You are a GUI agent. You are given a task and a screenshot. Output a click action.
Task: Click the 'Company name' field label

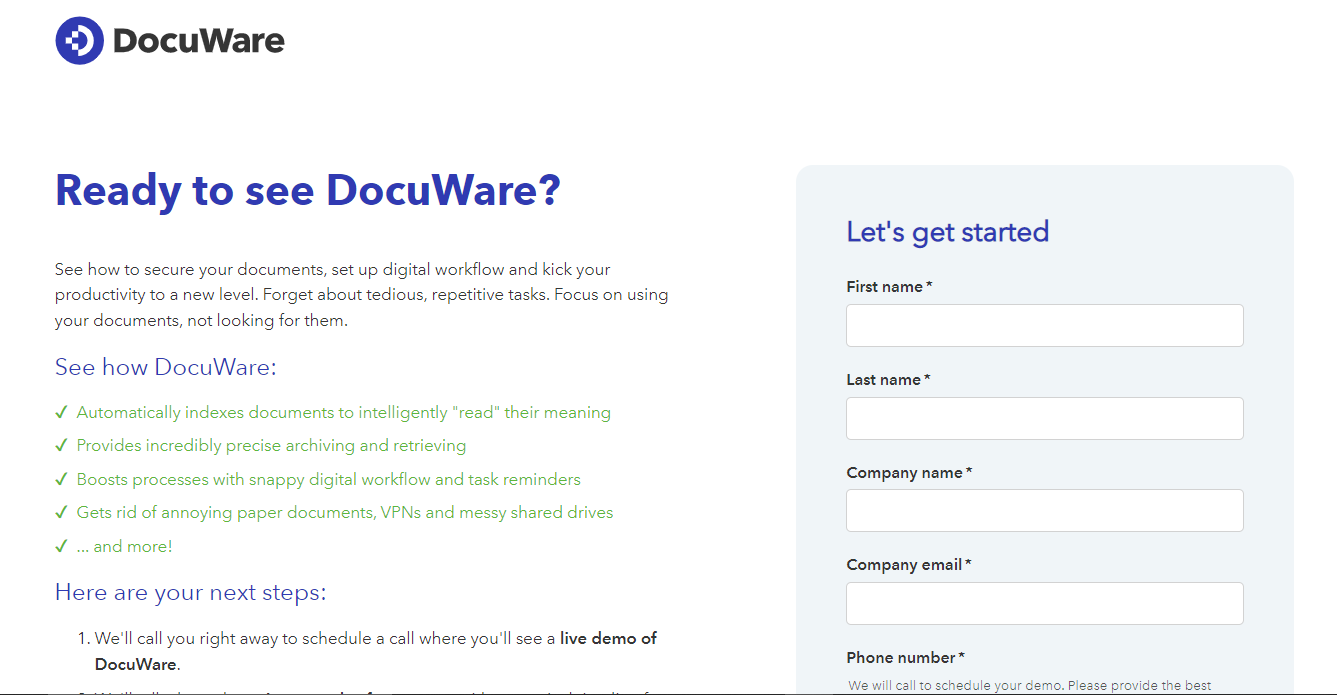click(909, 473)
